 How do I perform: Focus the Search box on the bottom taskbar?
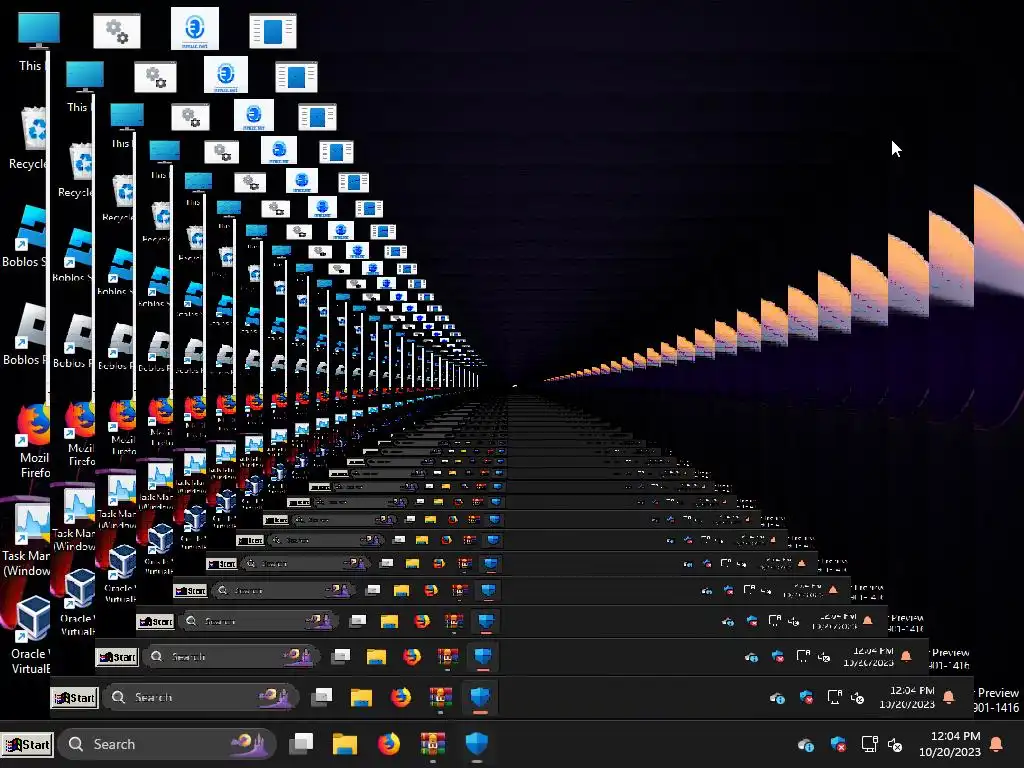167,744
